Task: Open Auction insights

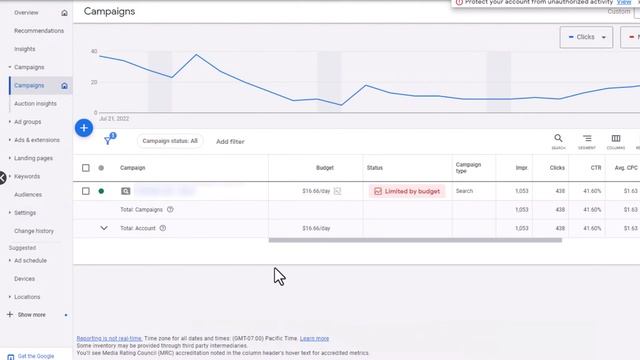Action: click(x=35, y=104)
